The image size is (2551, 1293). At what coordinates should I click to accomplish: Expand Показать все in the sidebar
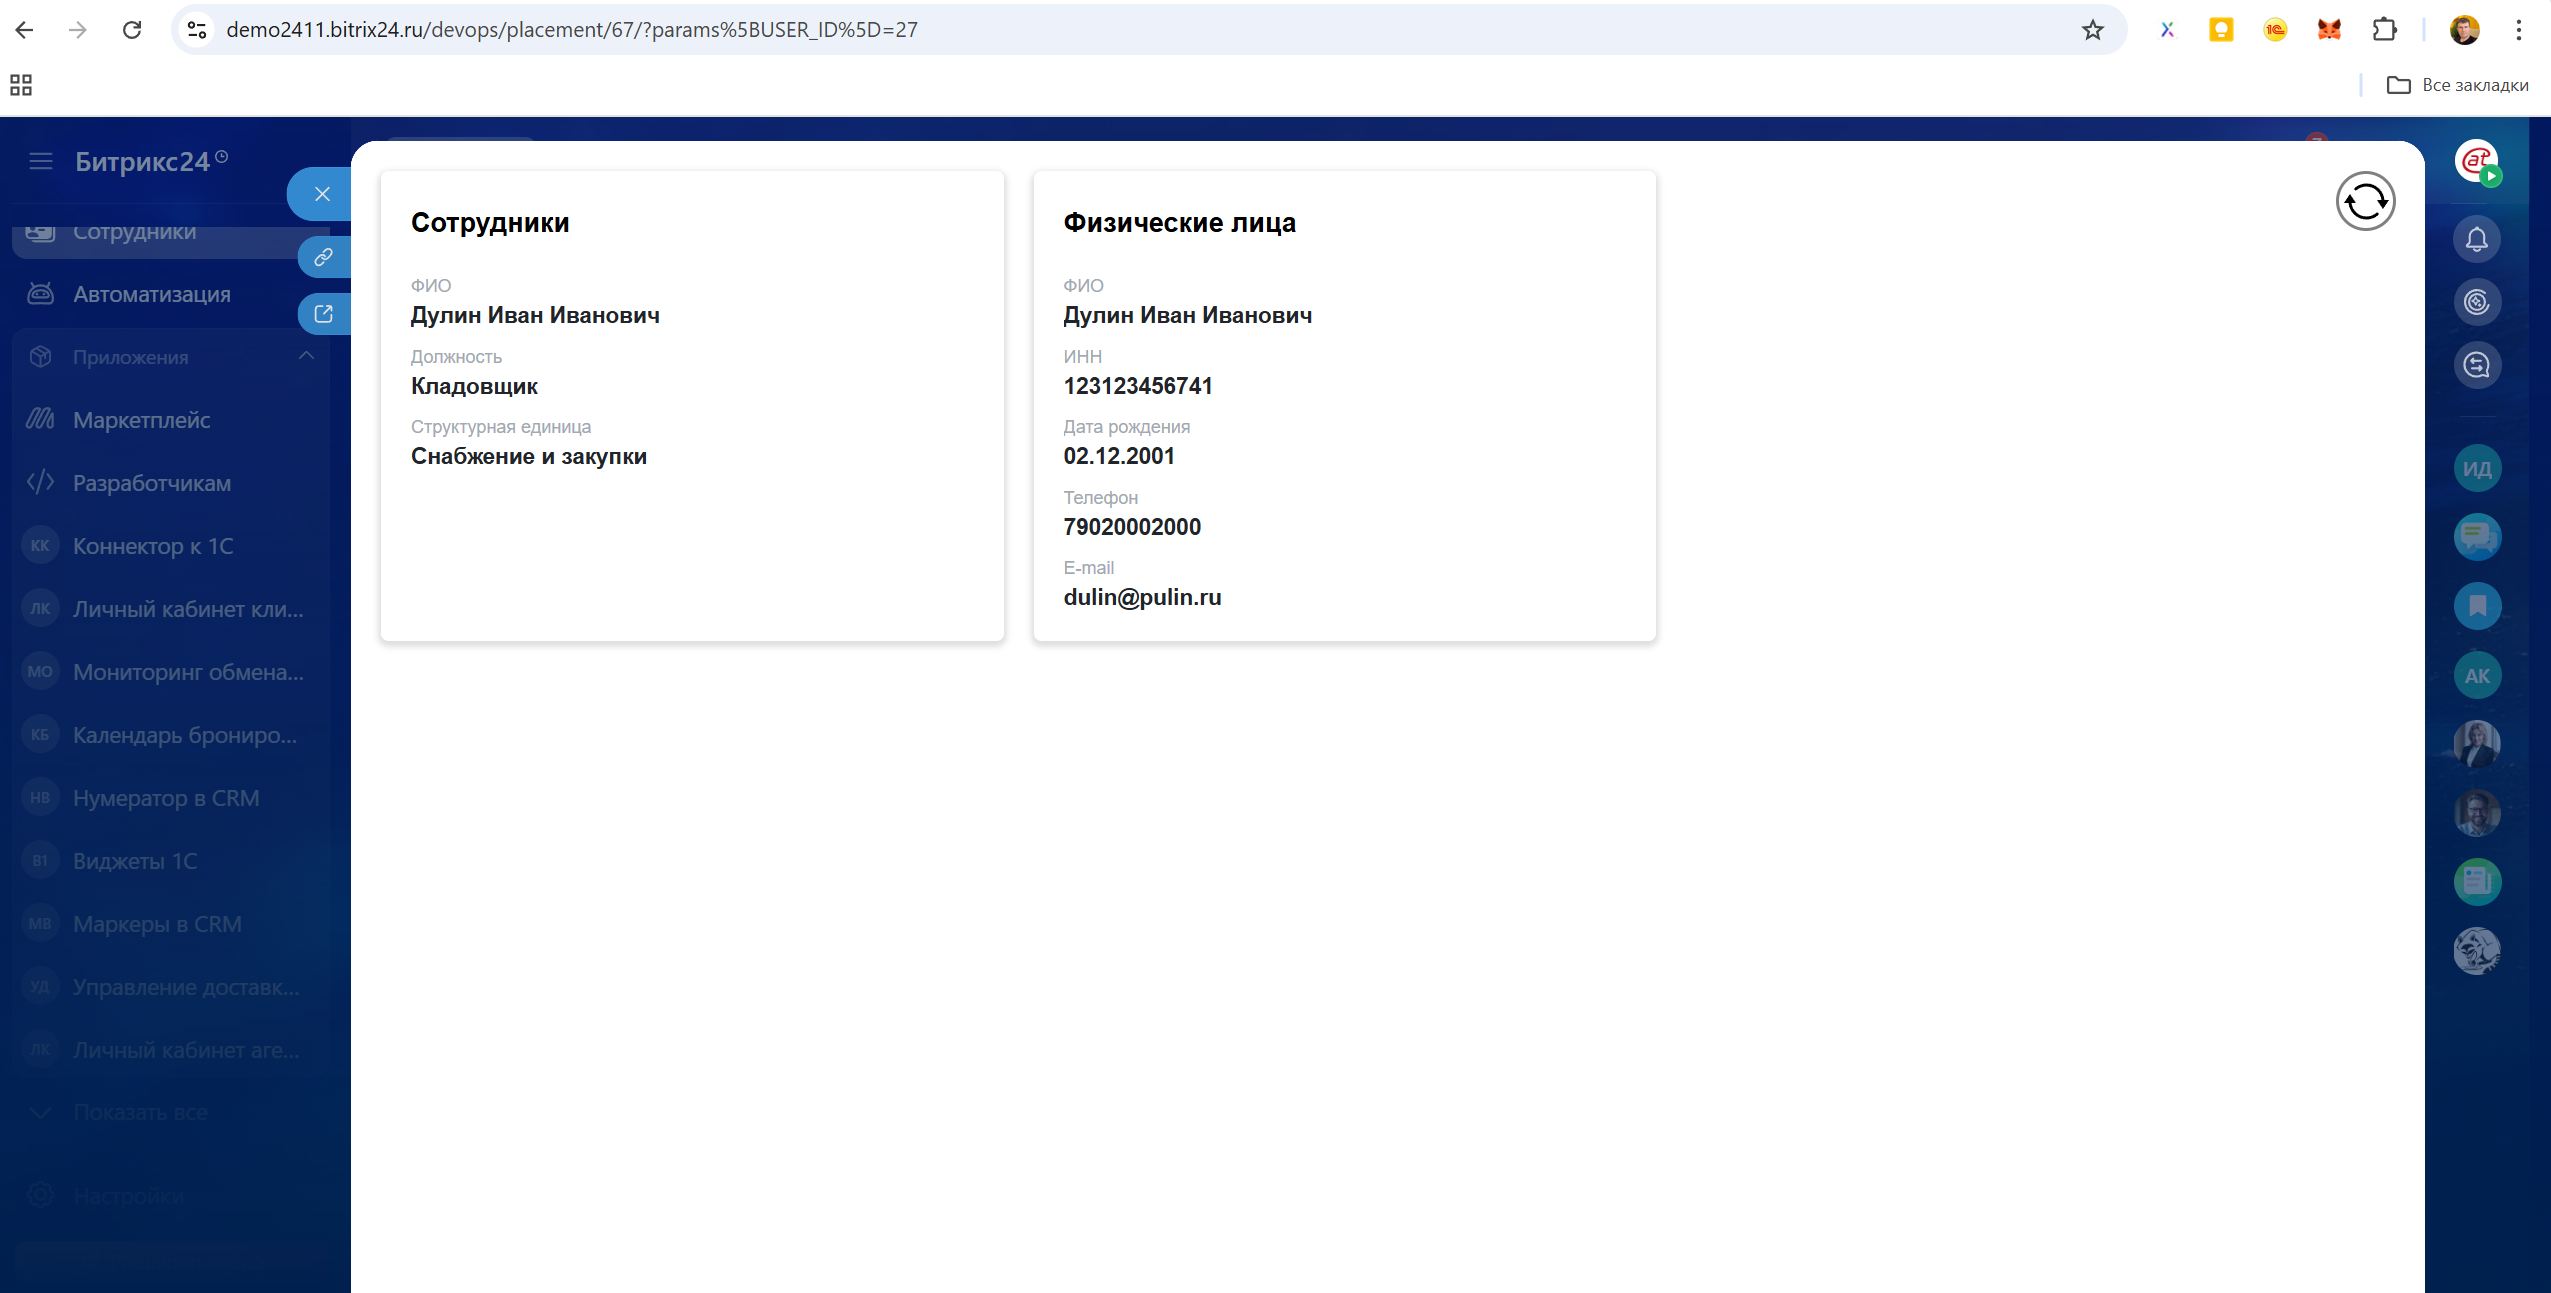click(x=140, y=1112)
